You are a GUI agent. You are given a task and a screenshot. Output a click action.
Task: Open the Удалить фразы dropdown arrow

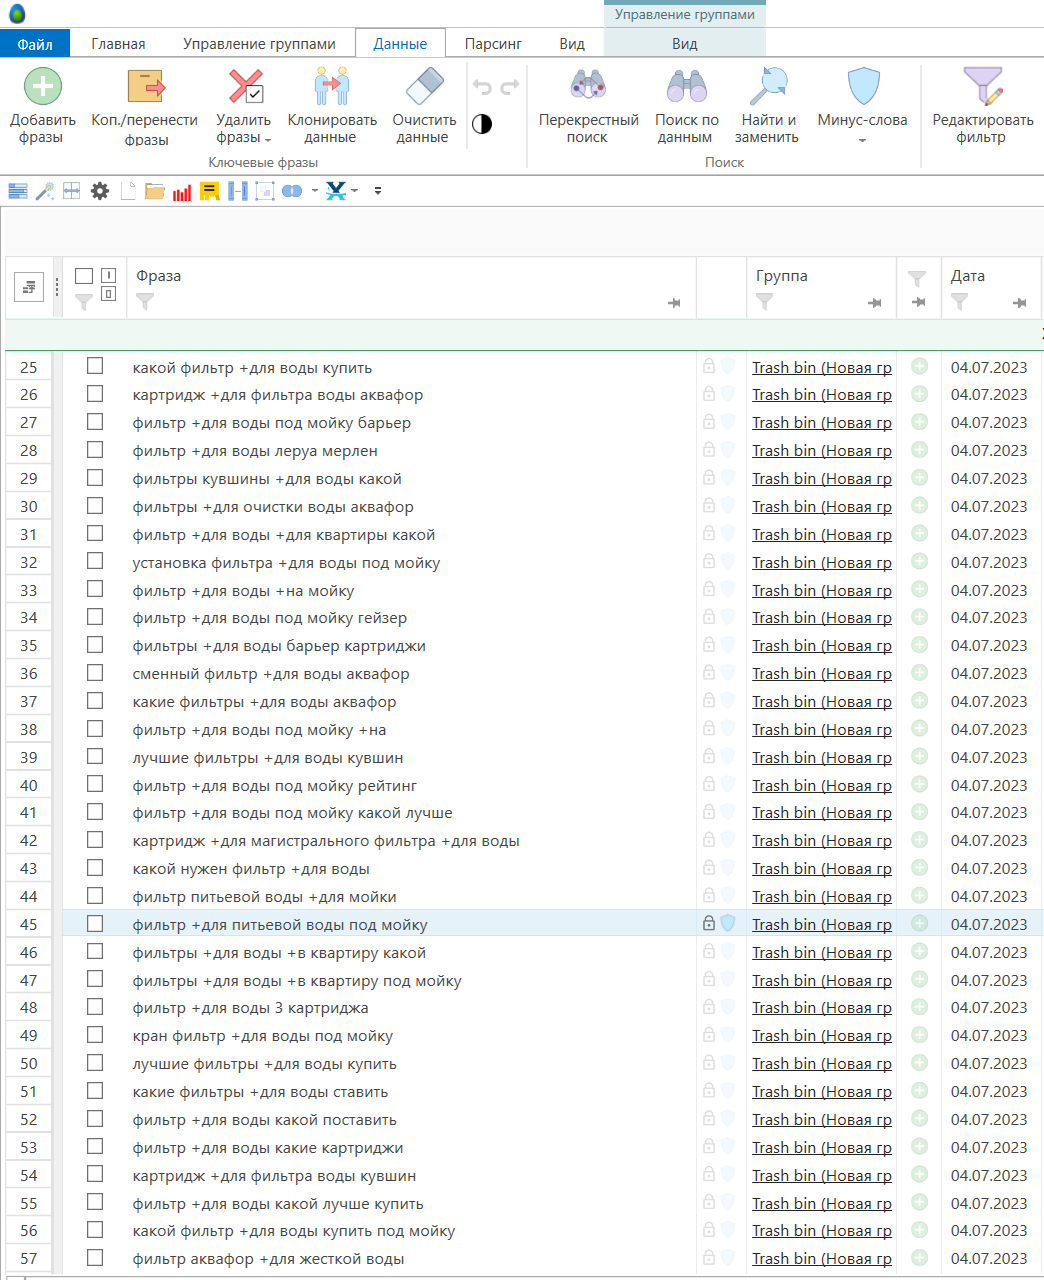pos(268,140)
